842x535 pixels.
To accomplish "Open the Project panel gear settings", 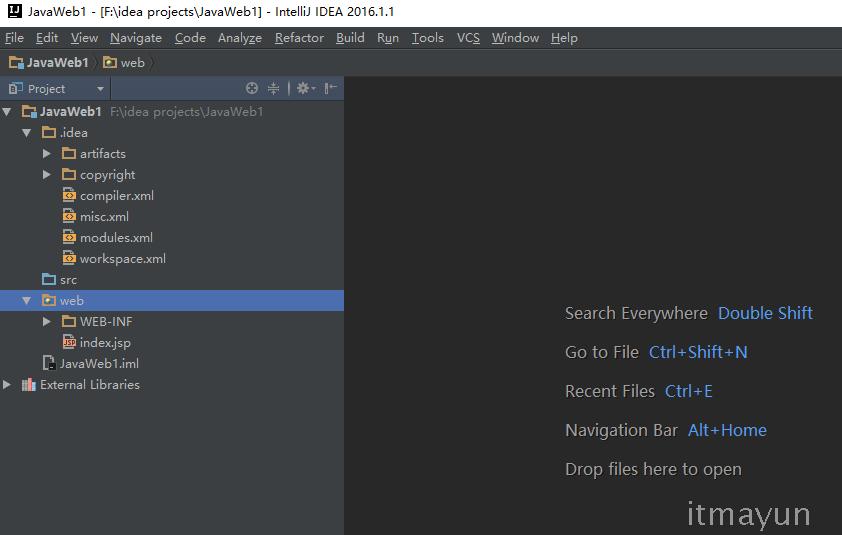I will pos(306,88).
